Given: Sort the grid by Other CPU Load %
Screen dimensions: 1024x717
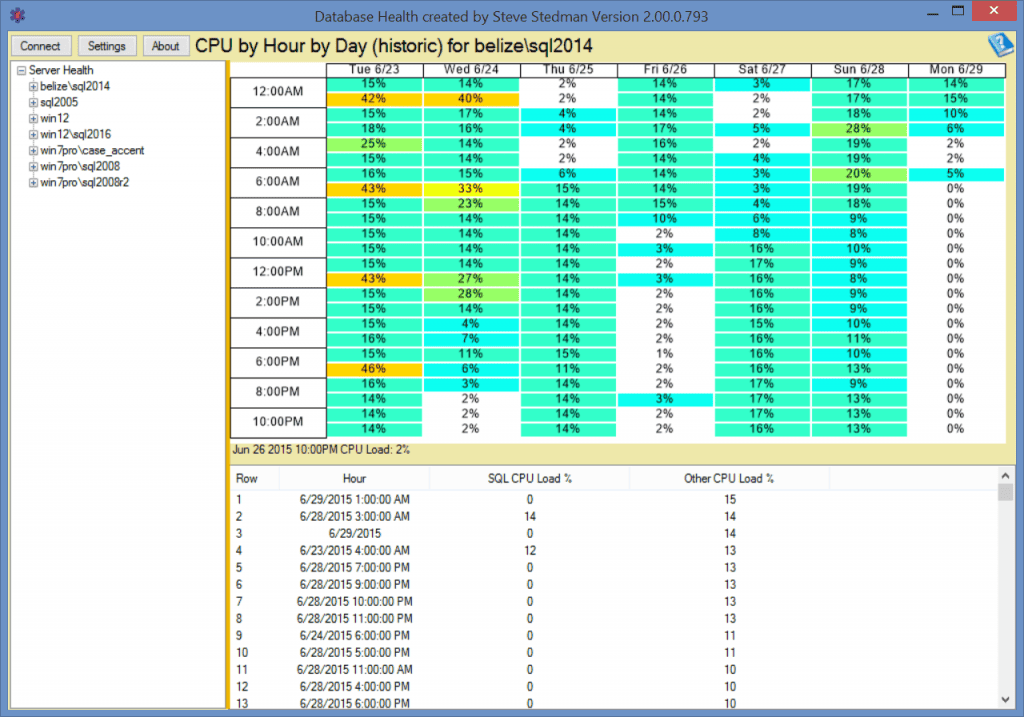Looking at the screenshot, I should point(729,478).
